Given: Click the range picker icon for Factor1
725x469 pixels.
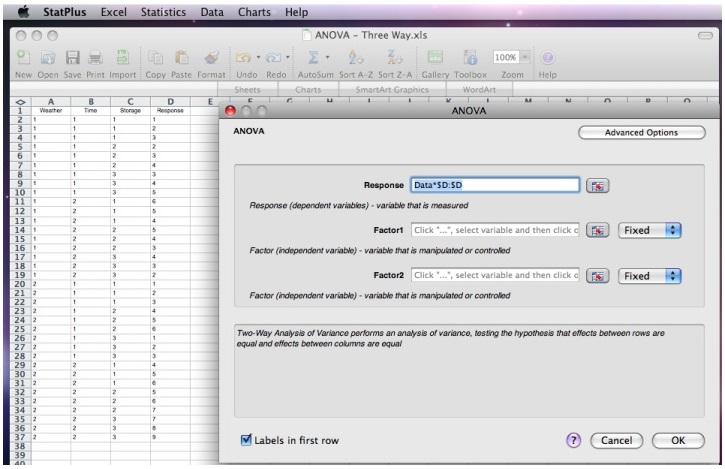Looking at the screenshot, I should click(597, 230).
